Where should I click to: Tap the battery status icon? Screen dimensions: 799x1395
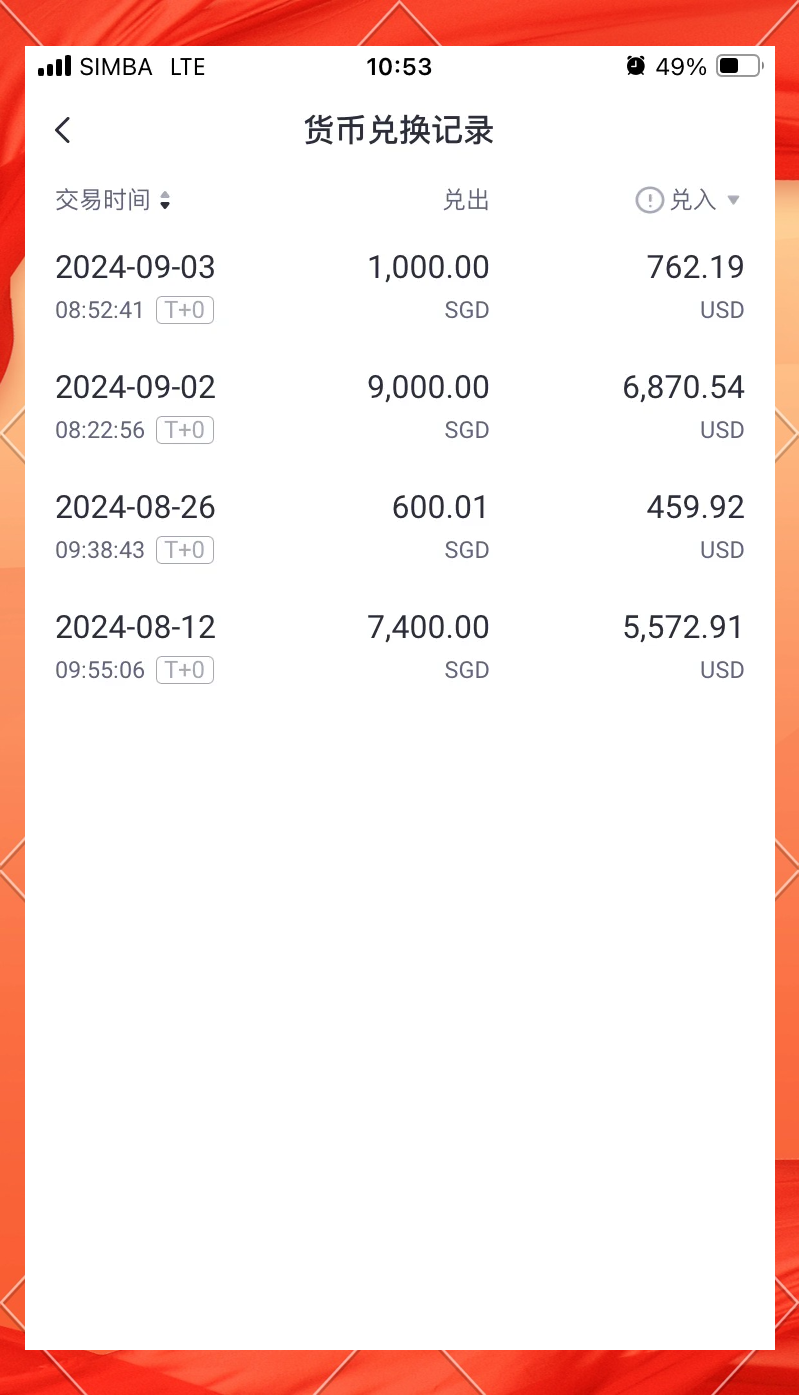point(739,67)
